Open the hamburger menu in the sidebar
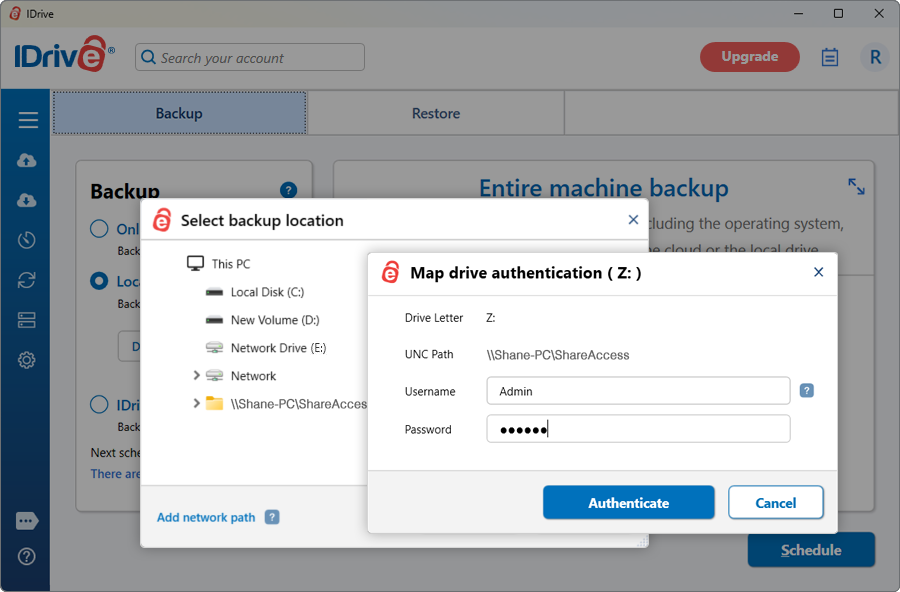The width and height of the screenshot is (900, 592). click(28, 120)
